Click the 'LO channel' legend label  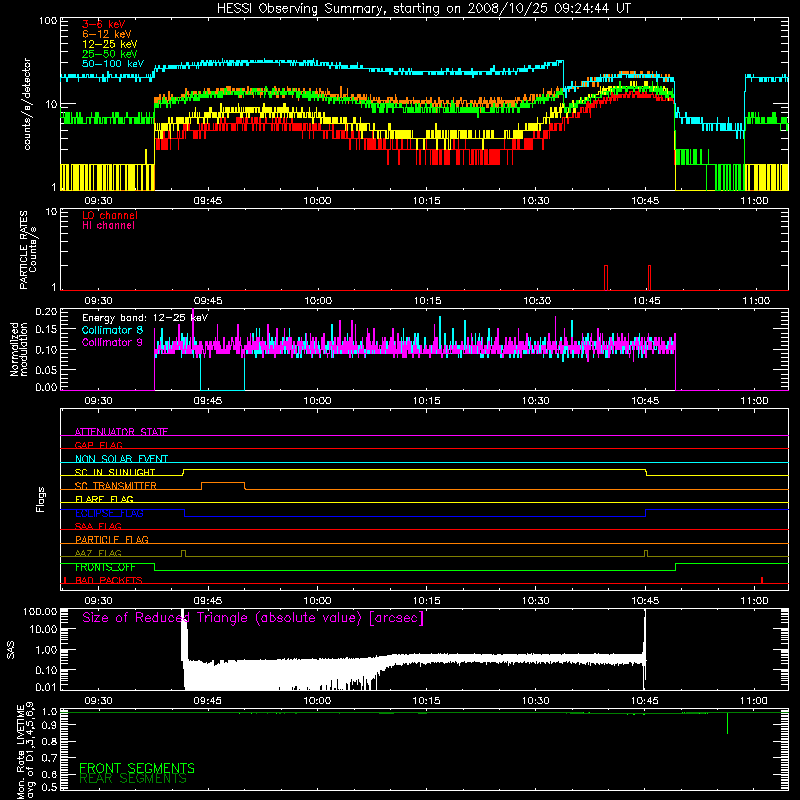click(110, 215)
